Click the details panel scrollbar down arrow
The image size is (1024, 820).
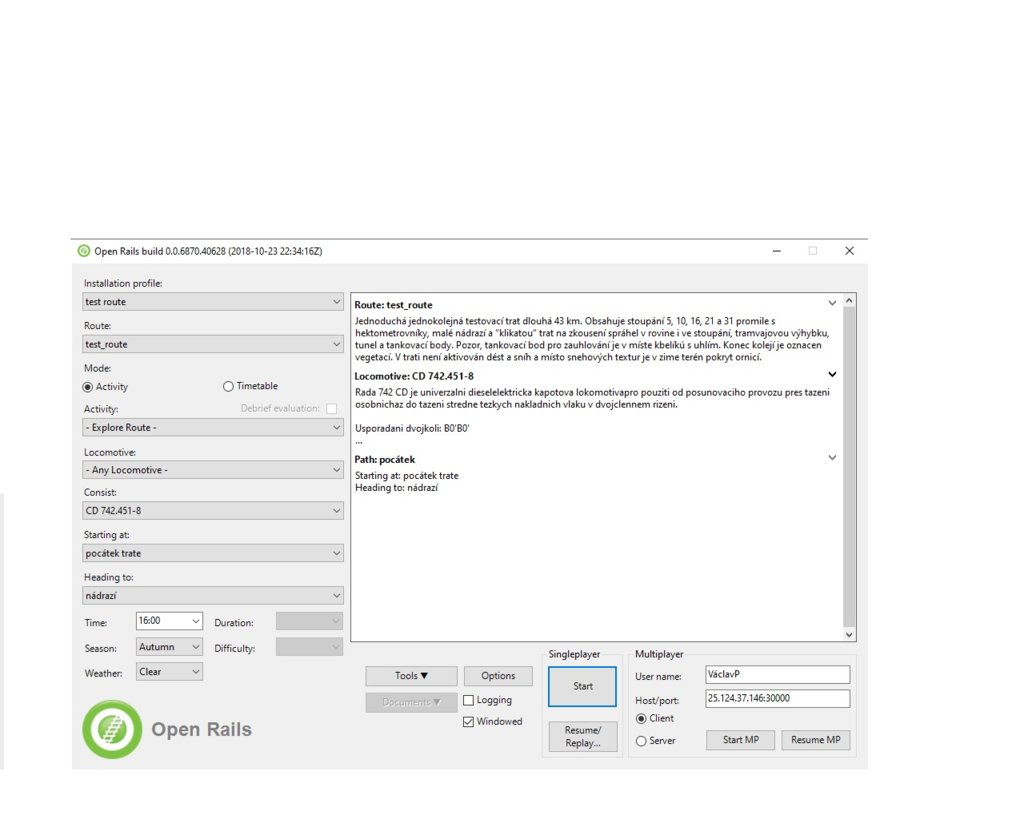tap(849, 635)
